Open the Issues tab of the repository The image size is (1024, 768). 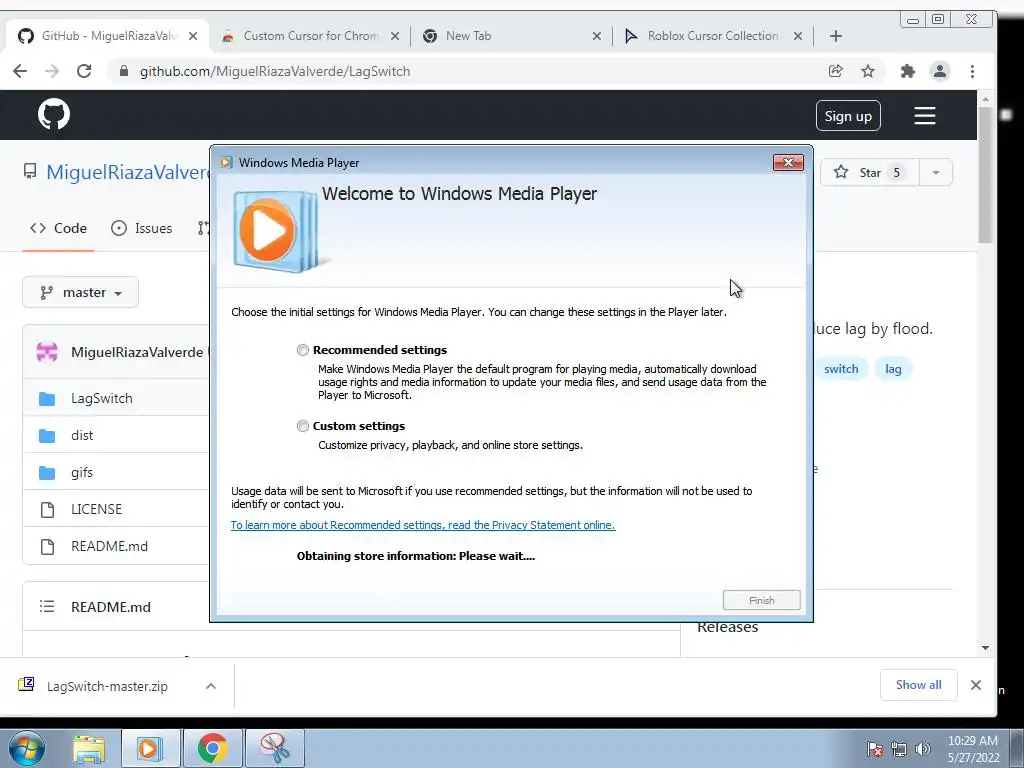[x=142, y=229]
